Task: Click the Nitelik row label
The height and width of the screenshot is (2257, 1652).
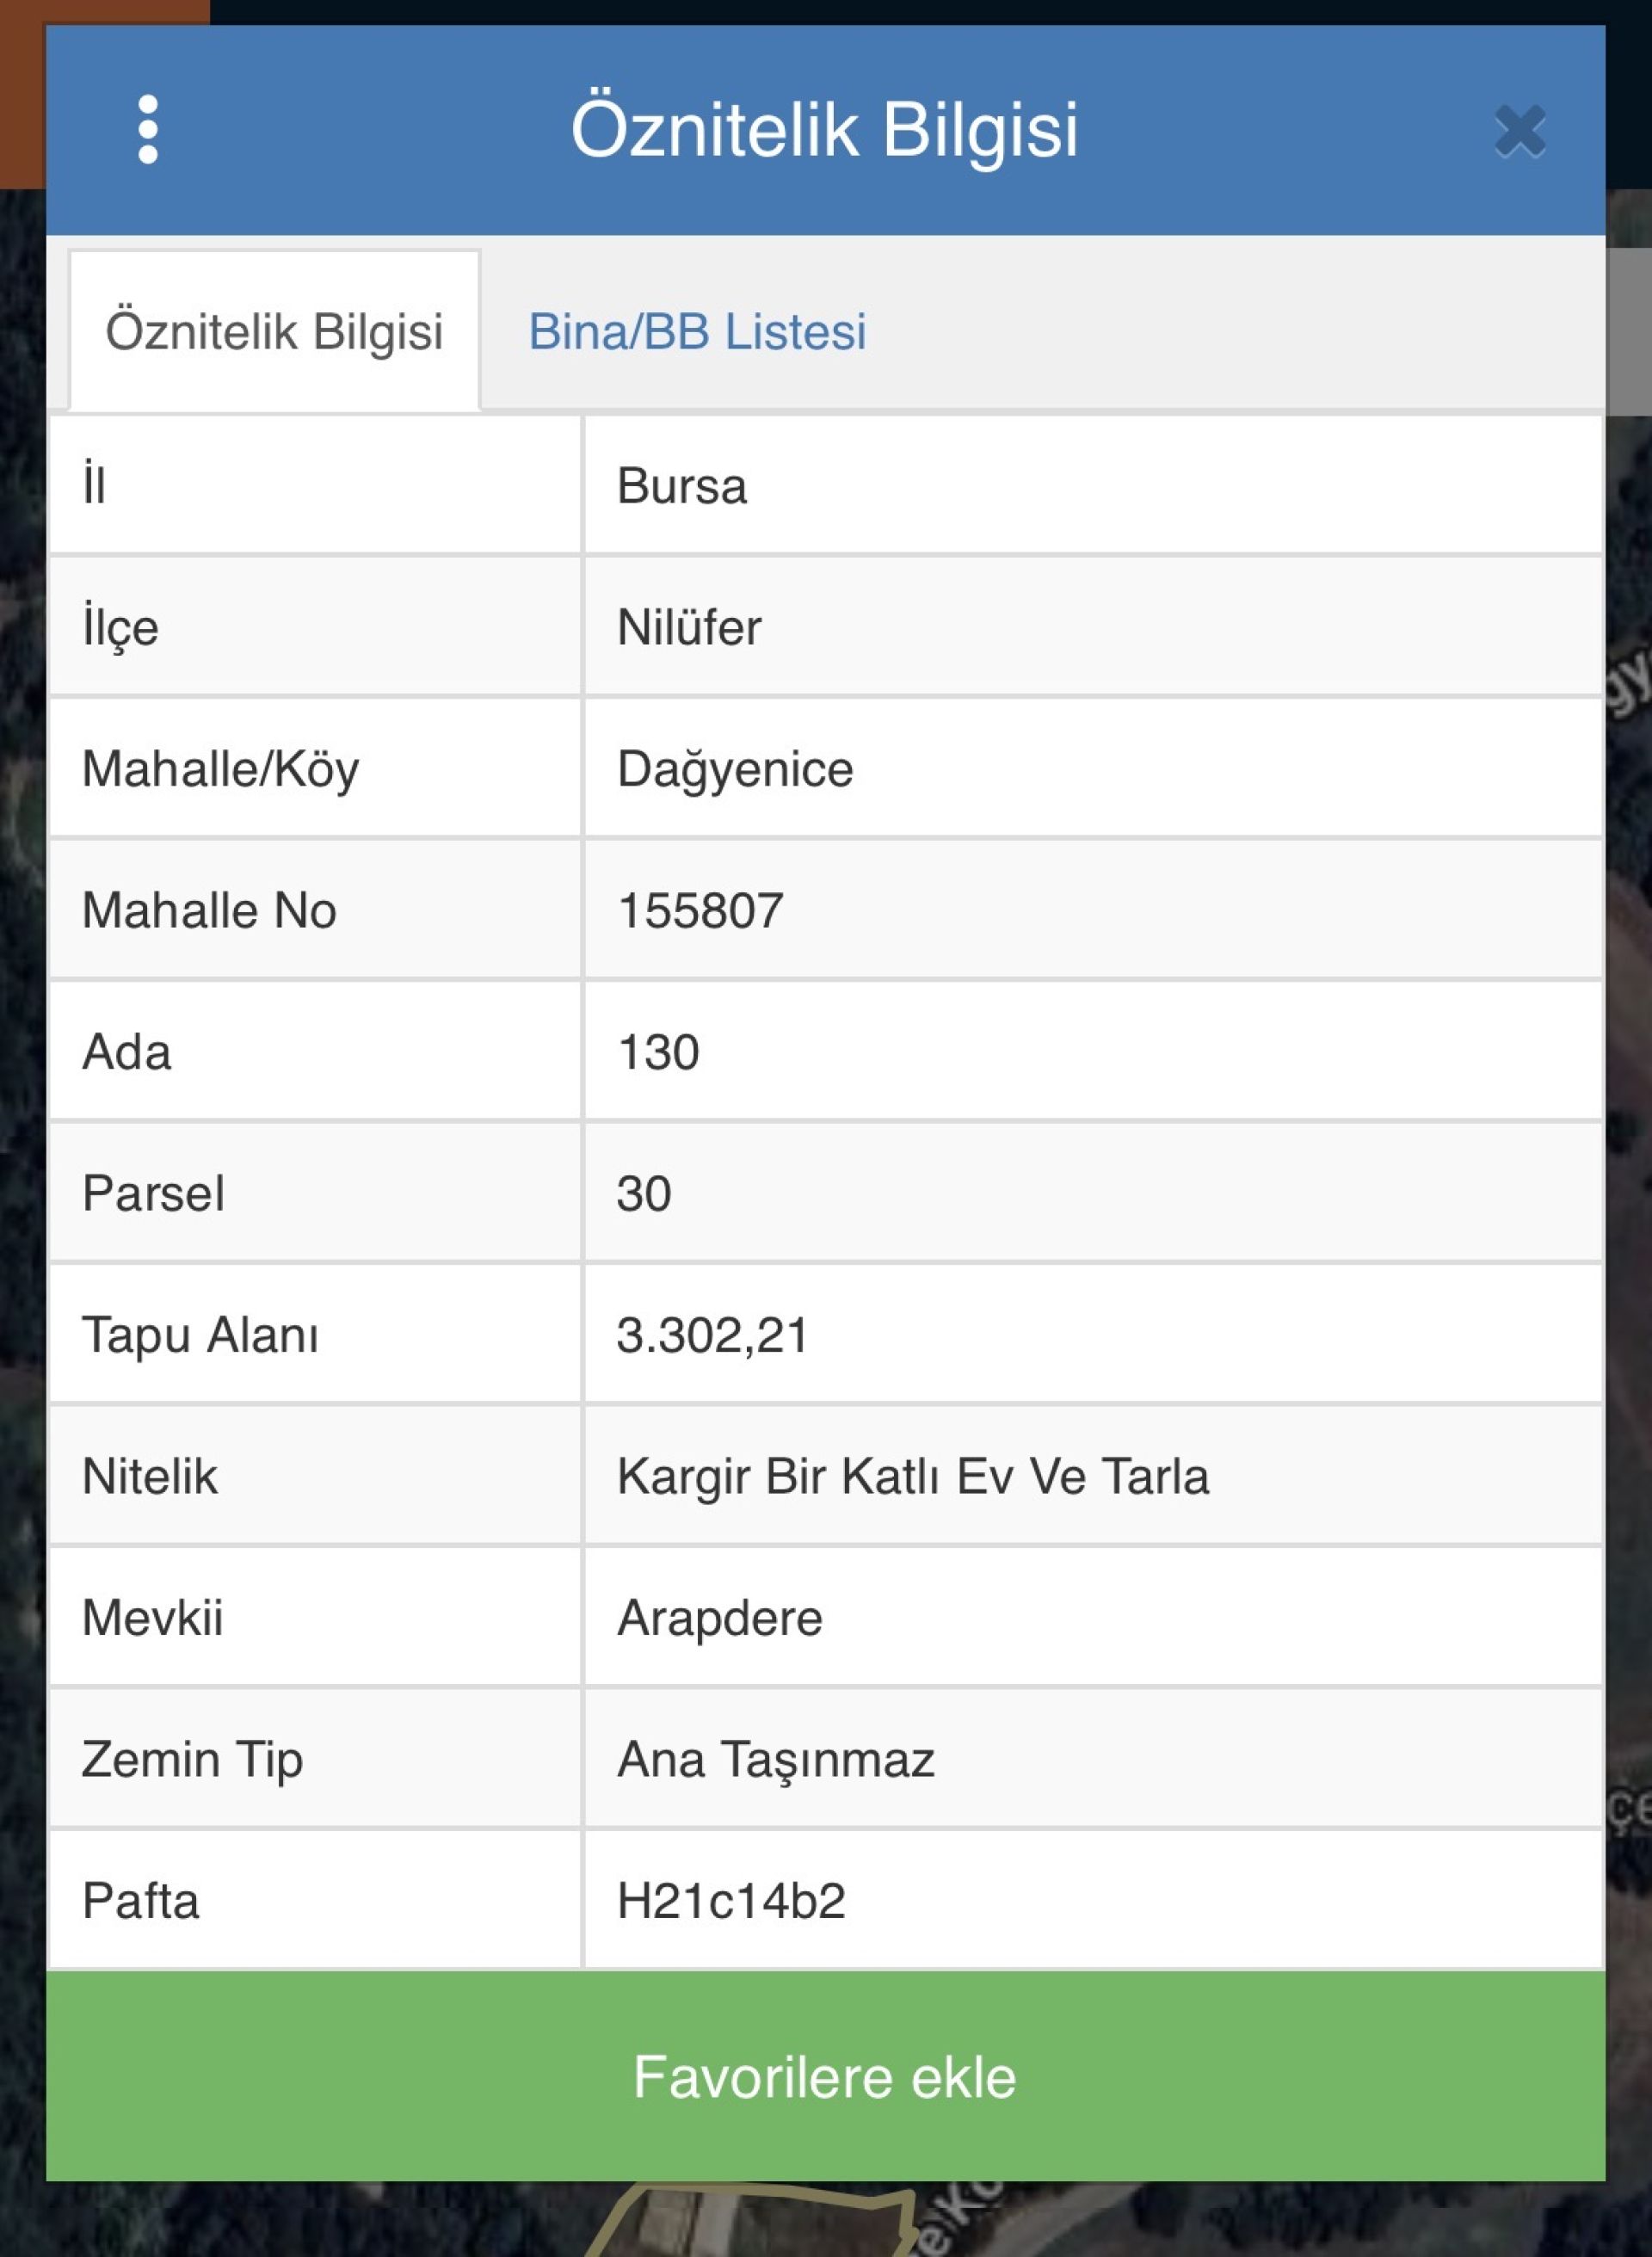Action: click(x=150, y=1476)
